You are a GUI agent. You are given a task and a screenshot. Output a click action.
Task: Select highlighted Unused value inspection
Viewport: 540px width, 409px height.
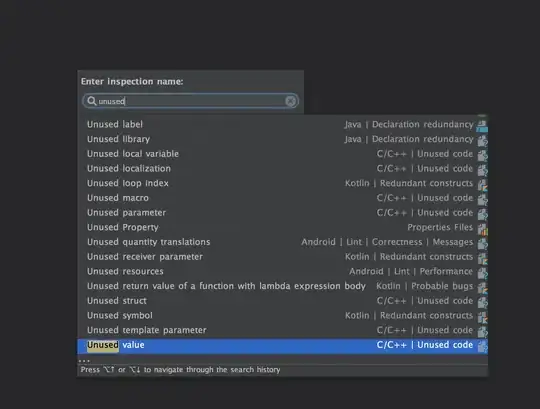point(282,345)
